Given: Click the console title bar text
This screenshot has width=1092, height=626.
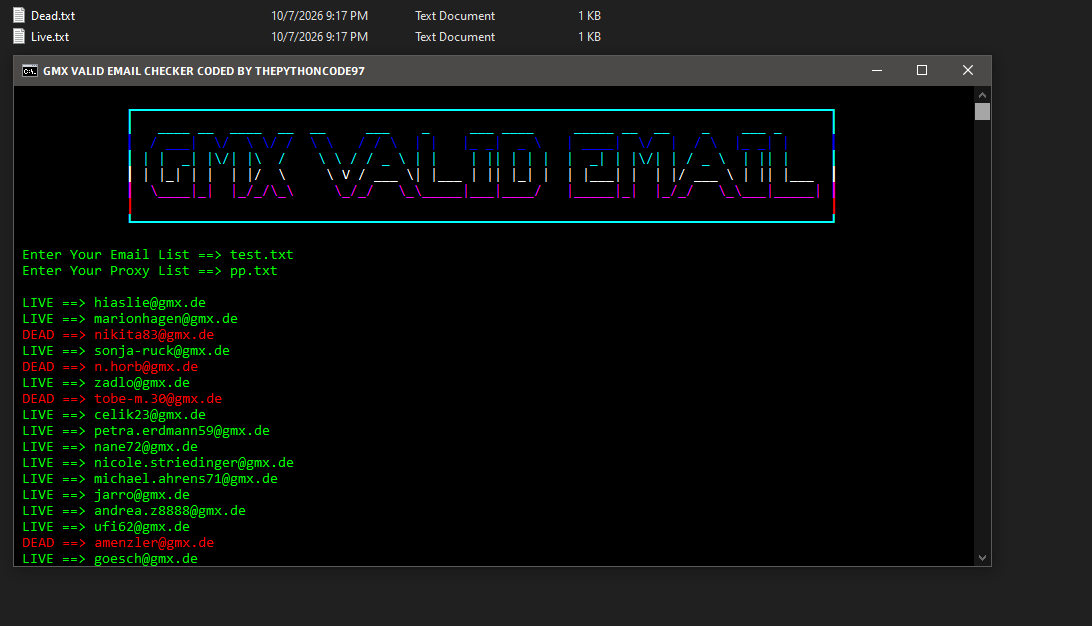Looking at the screenshot, I should pyautogui.click(x=204, y=71).
